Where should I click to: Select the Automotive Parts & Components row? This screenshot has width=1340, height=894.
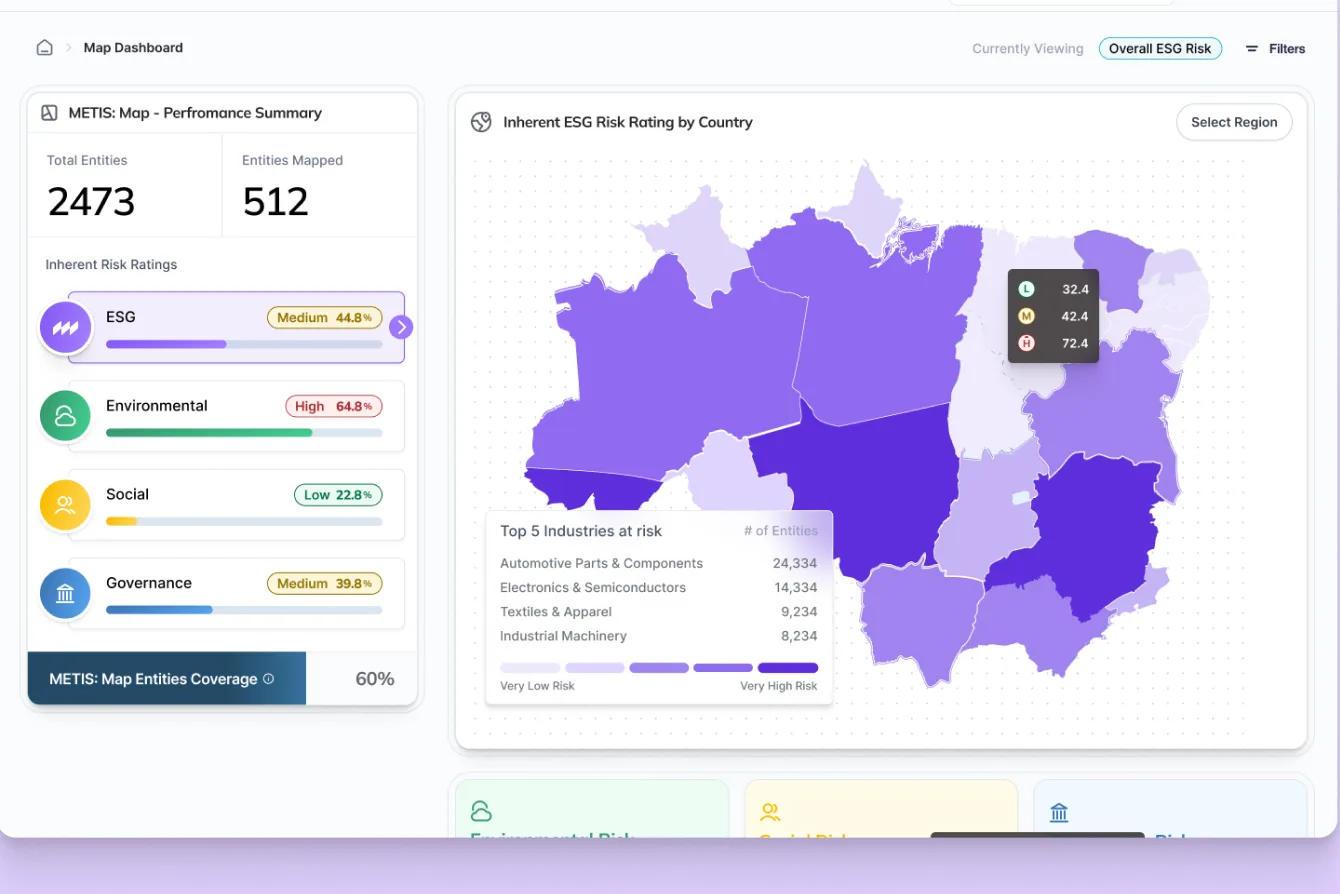(x=659, y=564)
